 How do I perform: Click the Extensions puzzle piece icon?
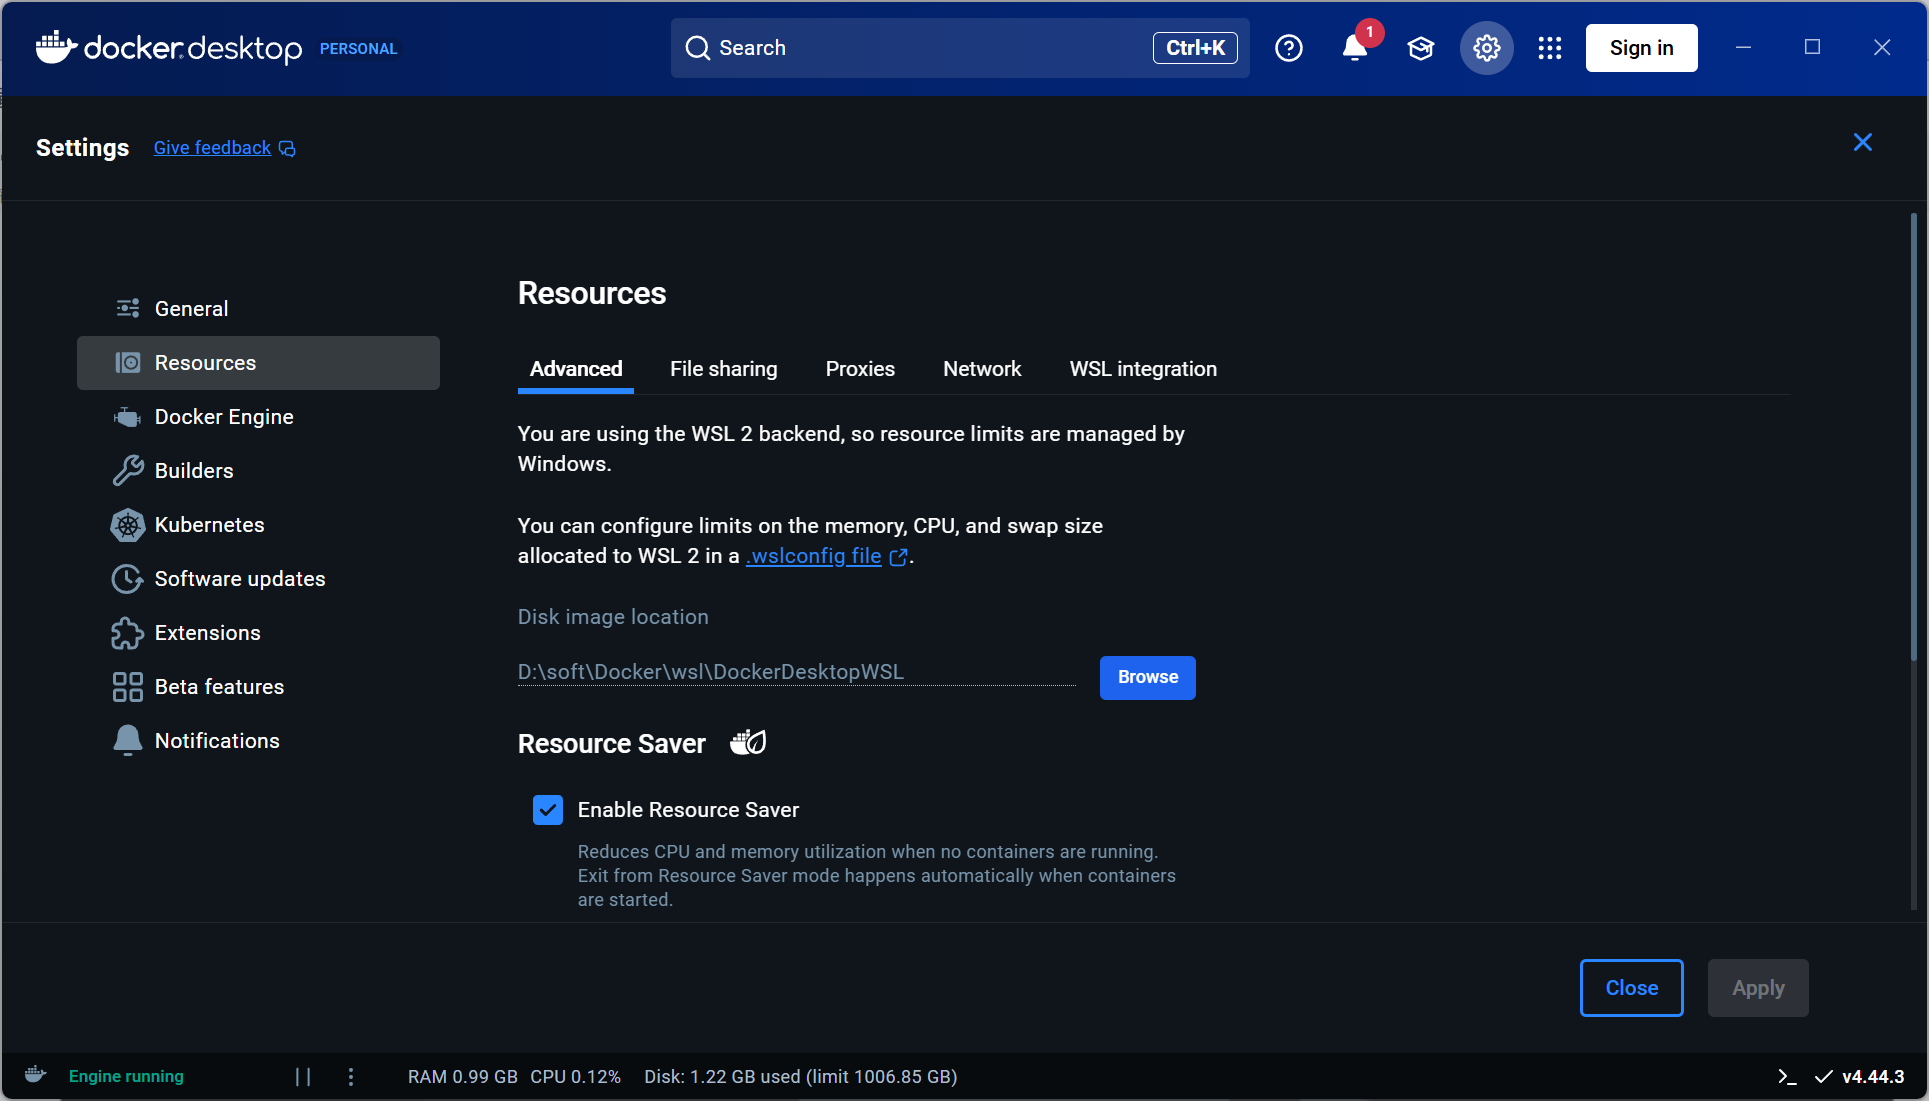[x=128, y=632]
